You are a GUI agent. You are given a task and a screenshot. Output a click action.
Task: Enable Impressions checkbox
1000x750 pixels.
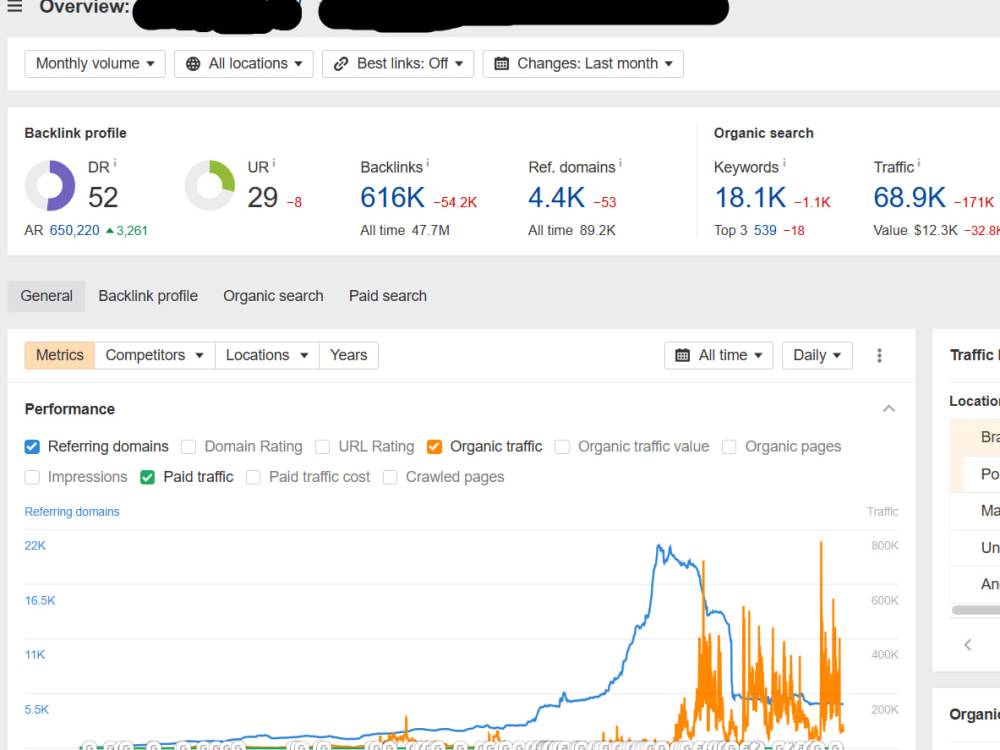pyautogui.click(x=32, y=477)
